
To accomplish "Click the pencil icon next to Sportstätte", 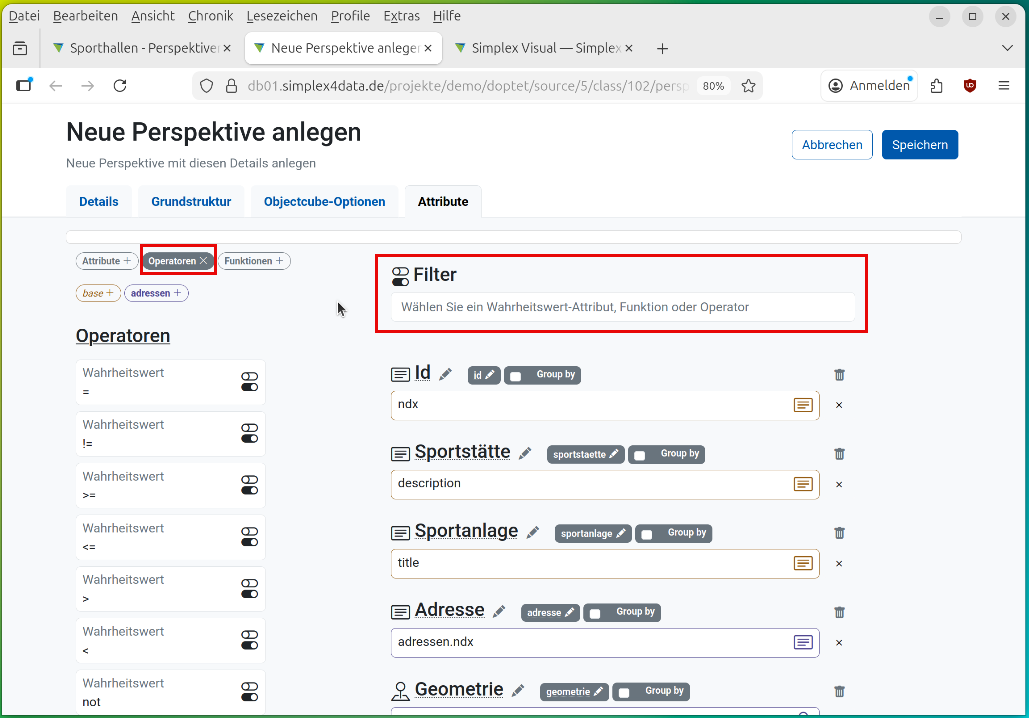I will 525,454.
